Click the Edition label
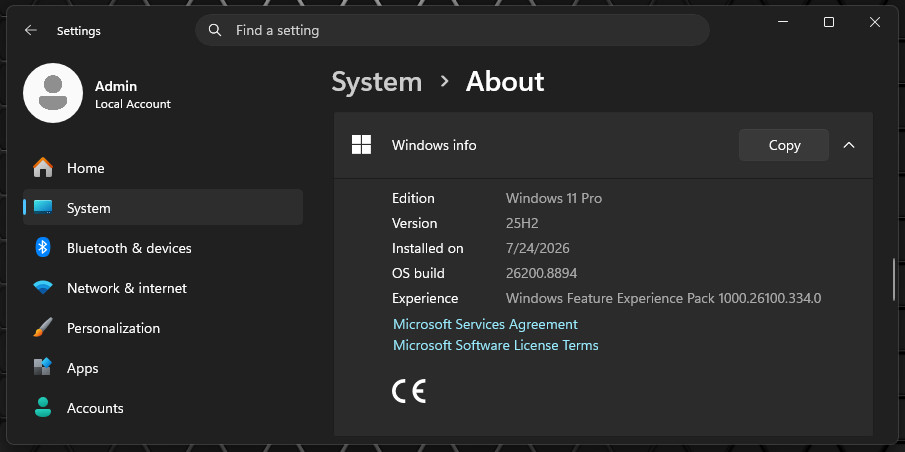The height and width of the screenshot is (452, 905). pos(413,198)
